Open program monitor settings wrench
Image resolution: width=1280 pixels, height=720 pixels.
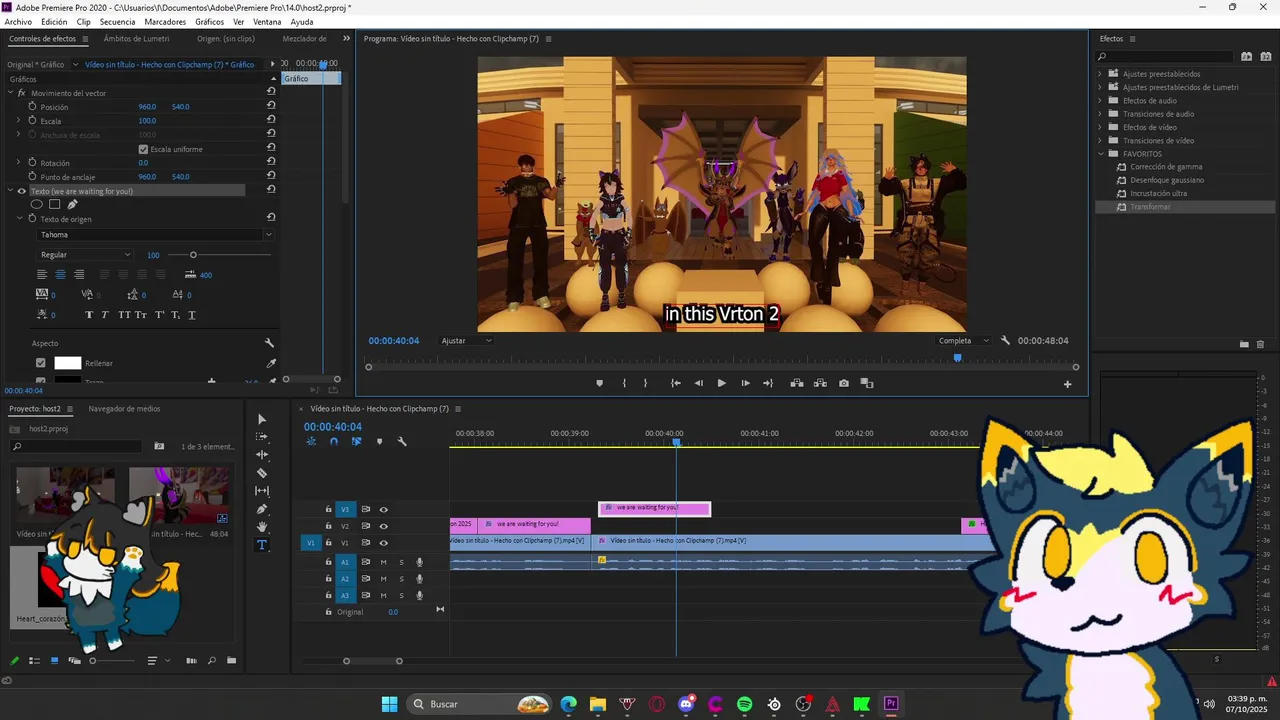point(1005,341)
